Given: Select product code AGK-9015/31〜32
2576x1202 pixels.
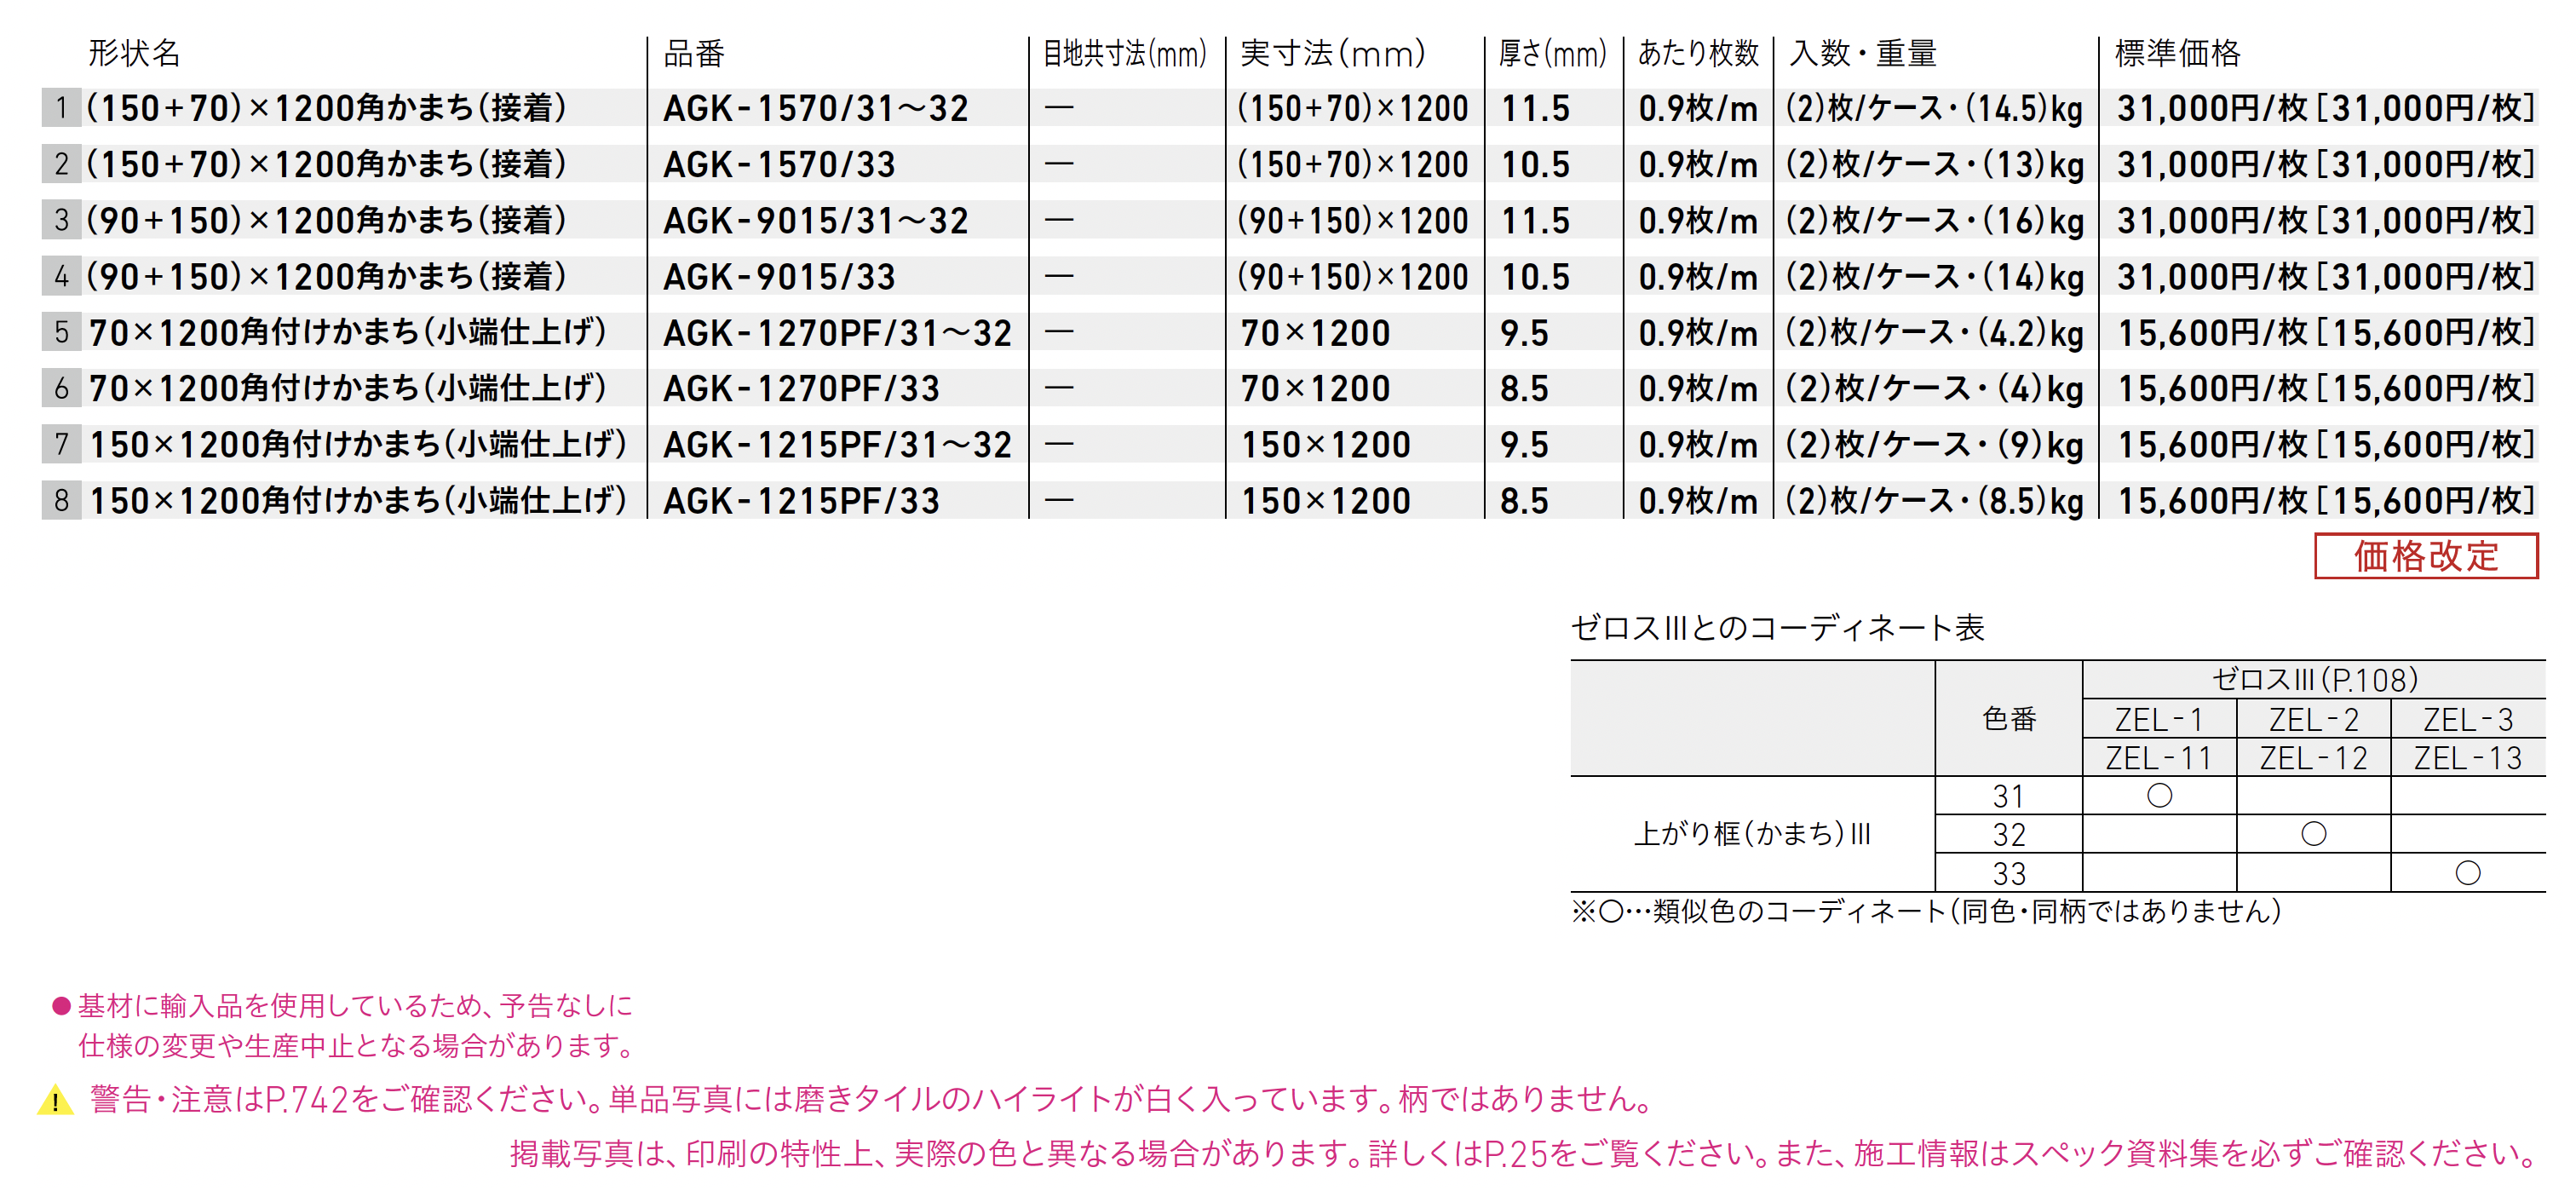Looking at the screenshot, I should tap(815, 220).
